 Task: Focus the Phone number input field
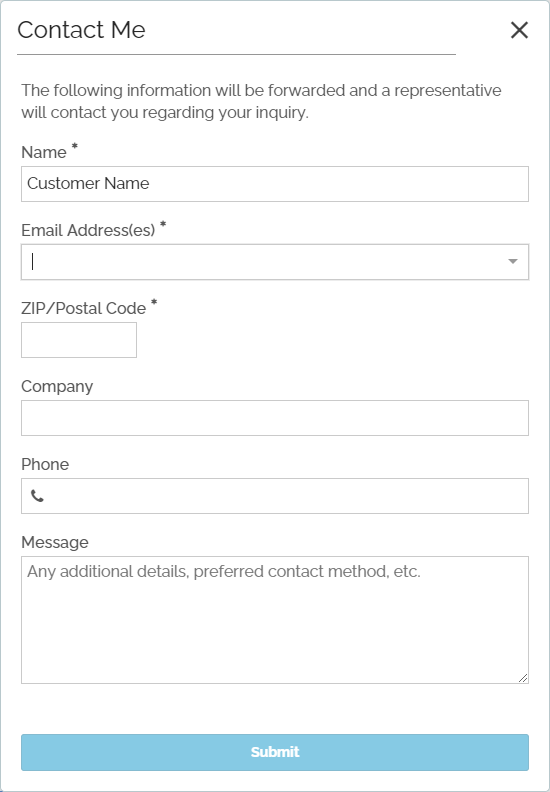click(x=275, y=496)
